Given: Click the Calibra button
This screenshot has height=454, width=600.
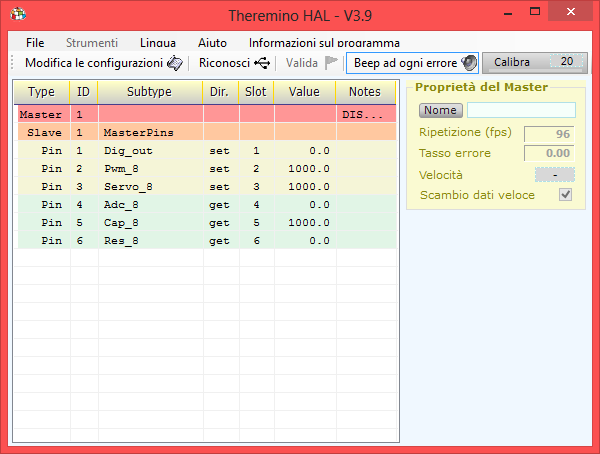Looking at the screenshot, I should tap(512, 62).
